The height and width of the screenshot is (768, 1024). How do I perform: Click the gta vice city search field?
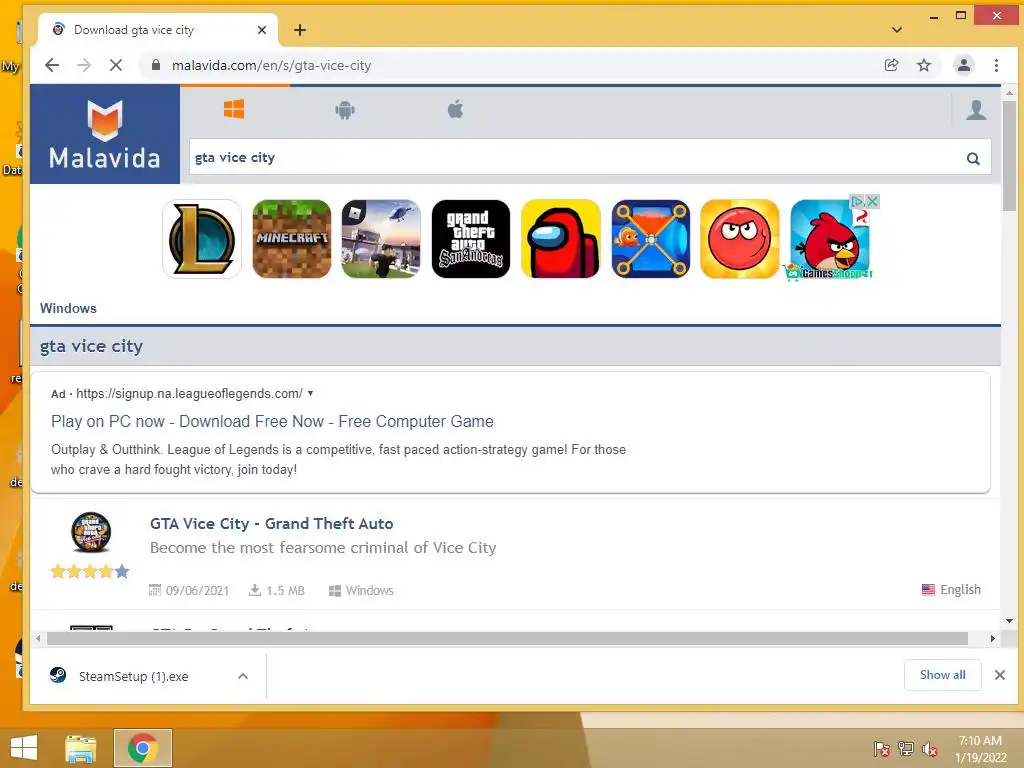click(575, 157)
